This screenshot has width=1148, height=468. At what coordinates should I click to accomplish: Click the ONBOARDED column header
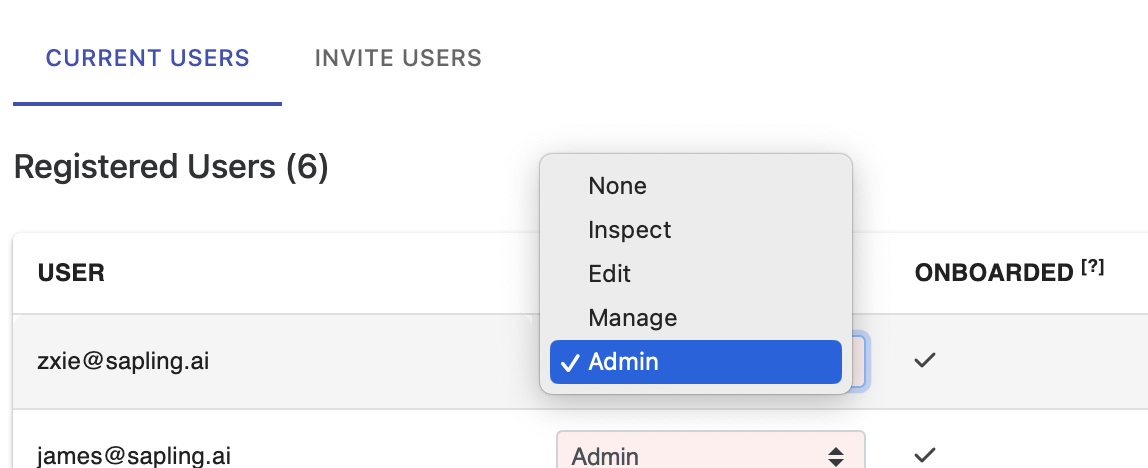994,273
